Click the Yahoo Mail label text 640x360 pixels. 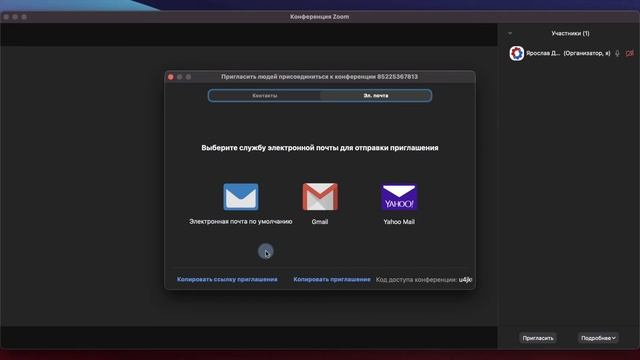(399, 222)
